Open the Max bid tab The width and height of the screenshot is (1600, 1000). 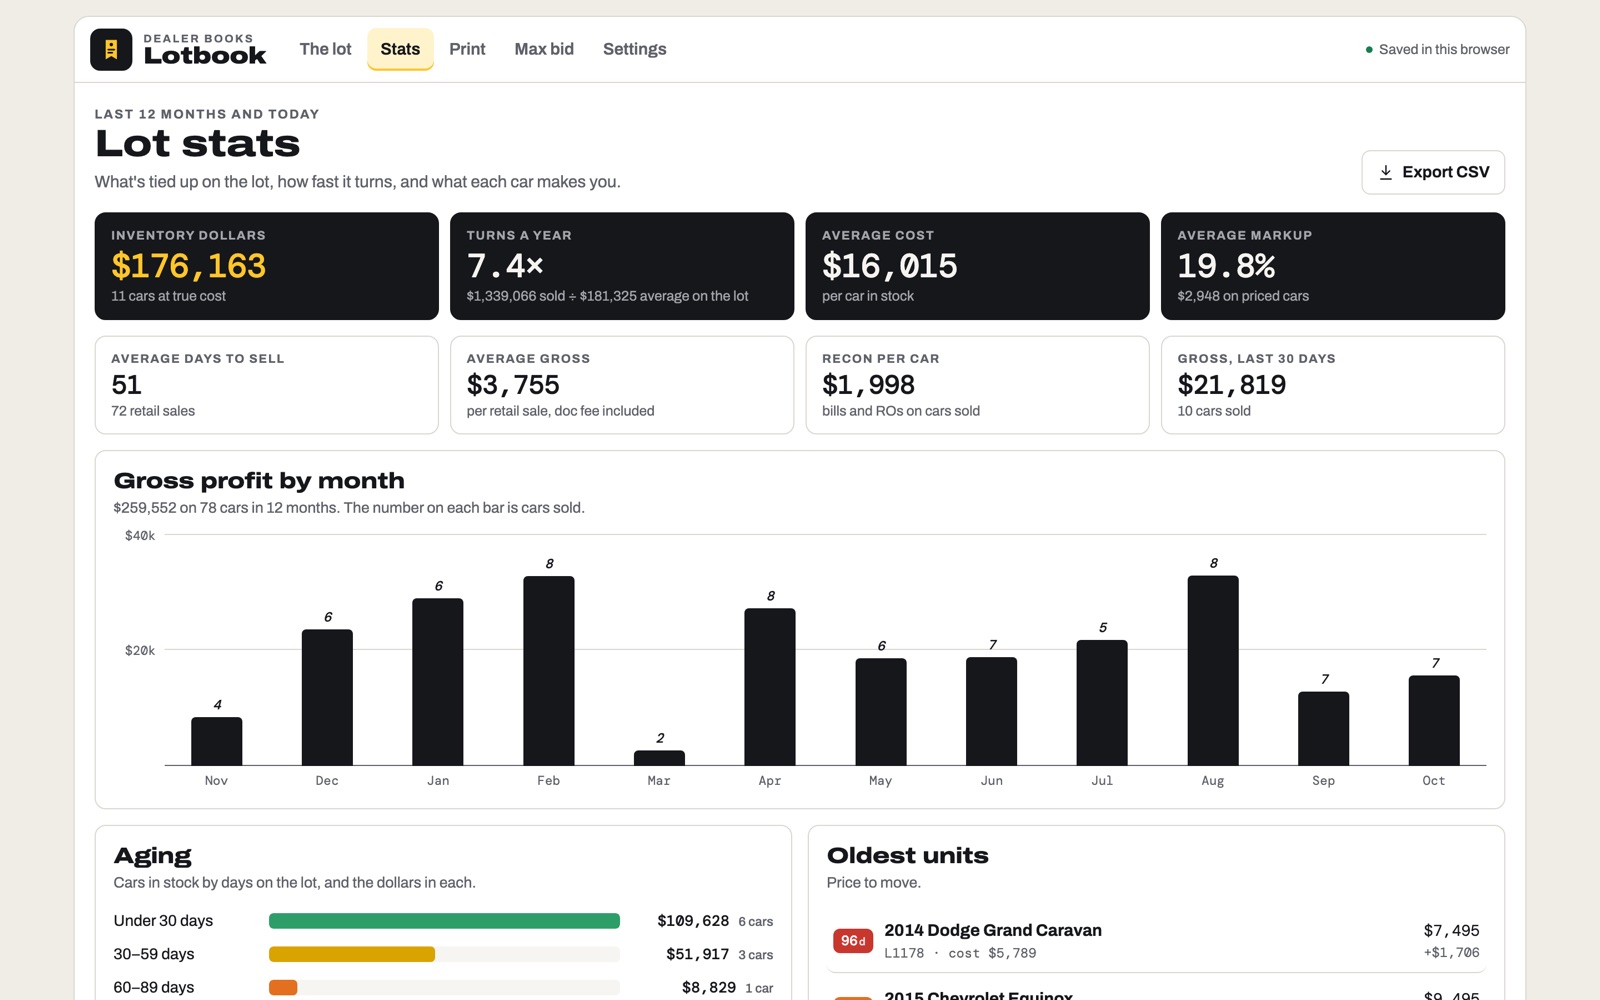(x=544, y=49)
